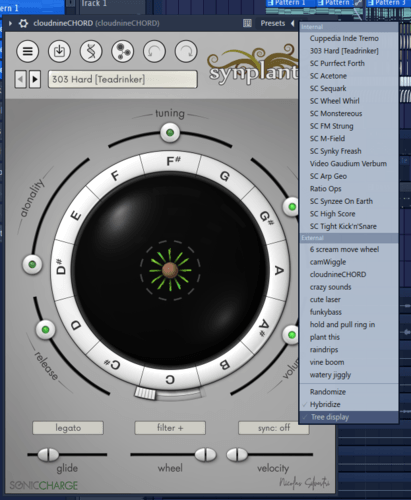Select preset SC FM Strung
Screen dimensions: 411x500
[x=349, y=126]
